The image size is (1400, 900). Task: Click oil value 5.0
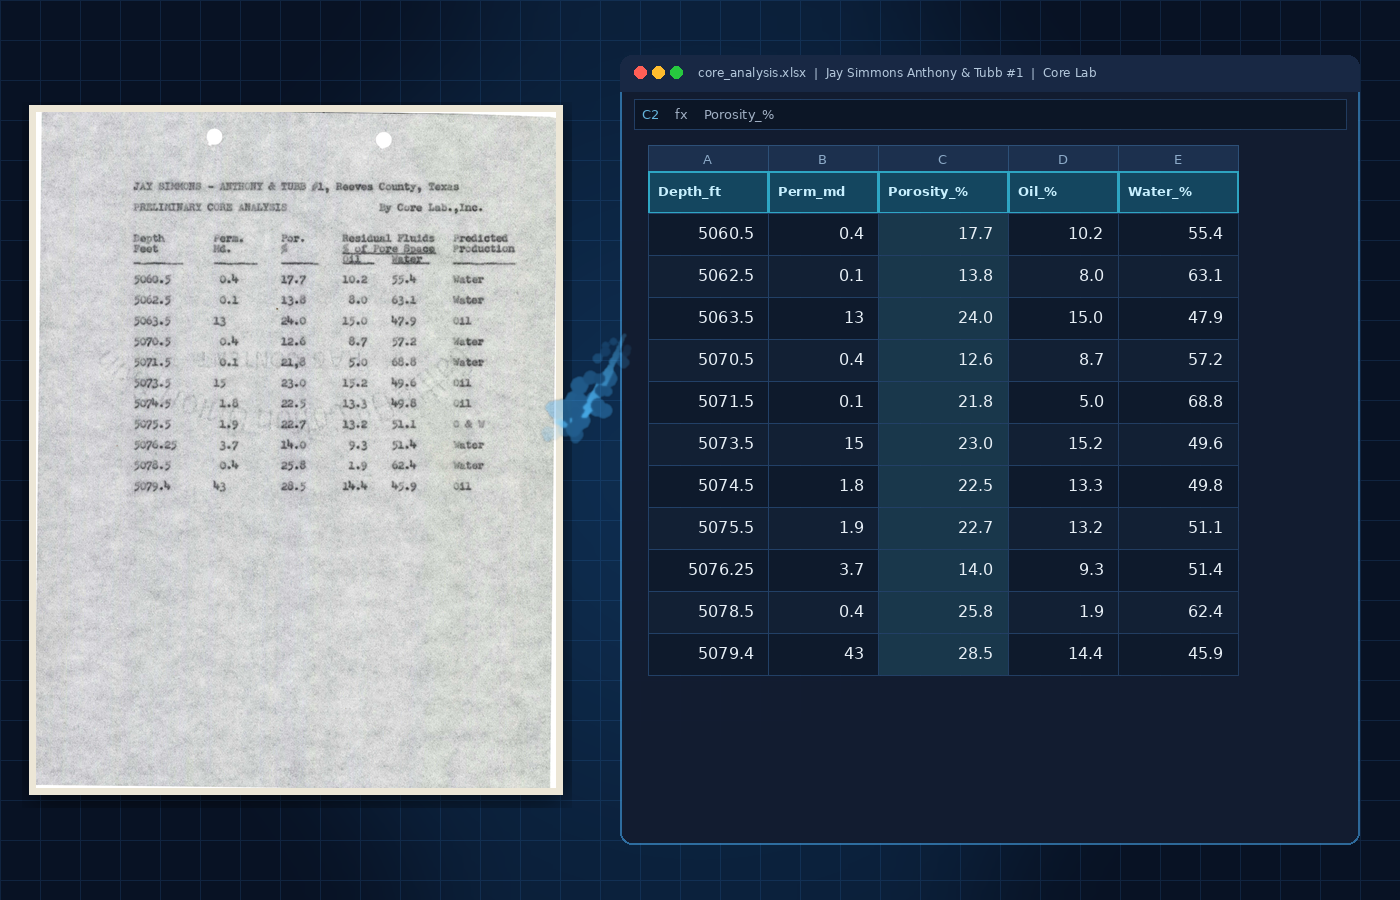coord(1063,402)
